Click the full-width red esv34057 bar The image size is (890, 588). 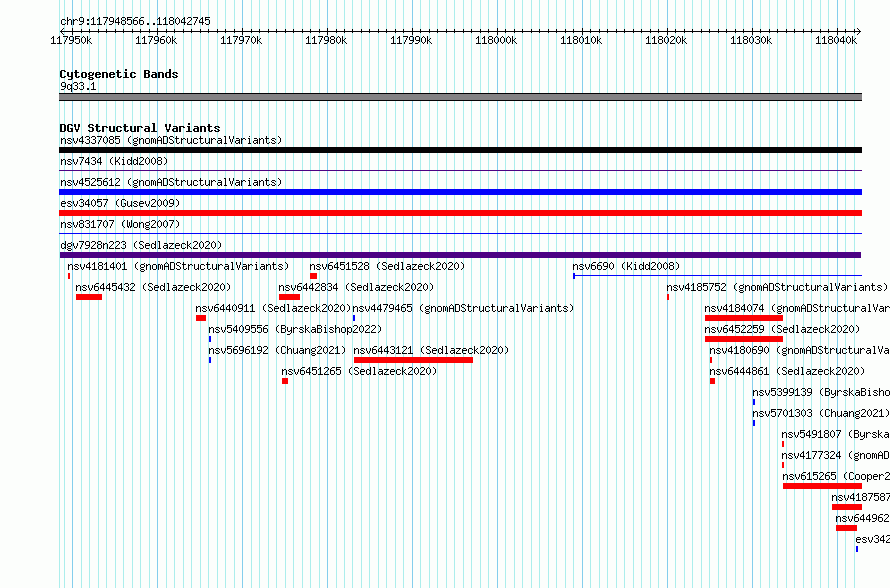[460, 213]
